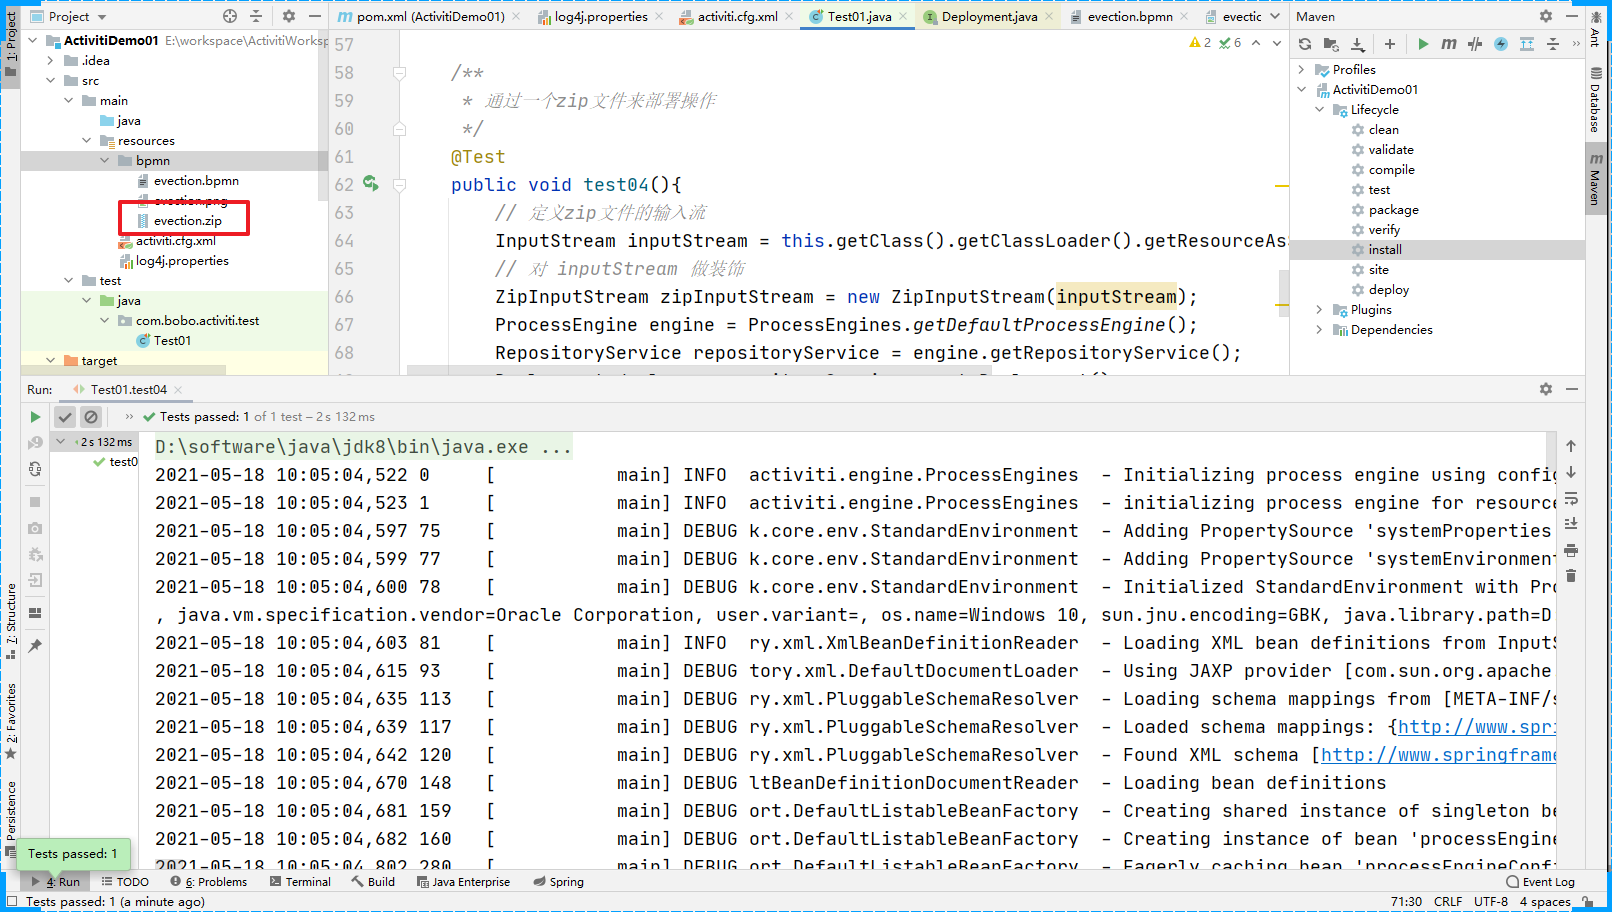This screenshot has height=912, width=1612.
Task: Switch to Deployment.java tab
Action: [988, 16]
